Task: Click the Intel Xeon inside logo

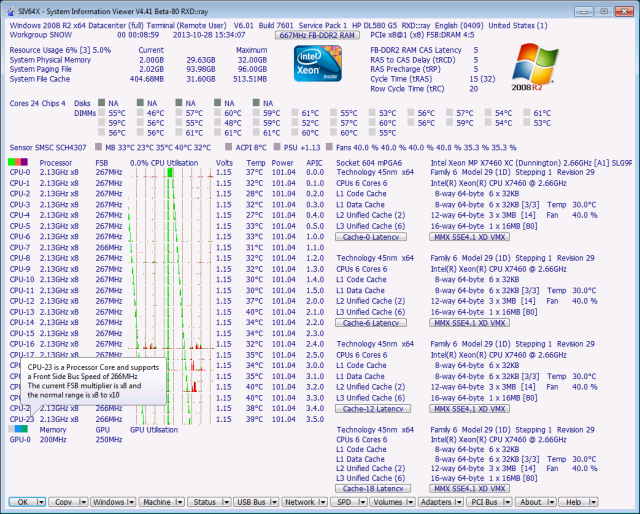Action: 318,64
